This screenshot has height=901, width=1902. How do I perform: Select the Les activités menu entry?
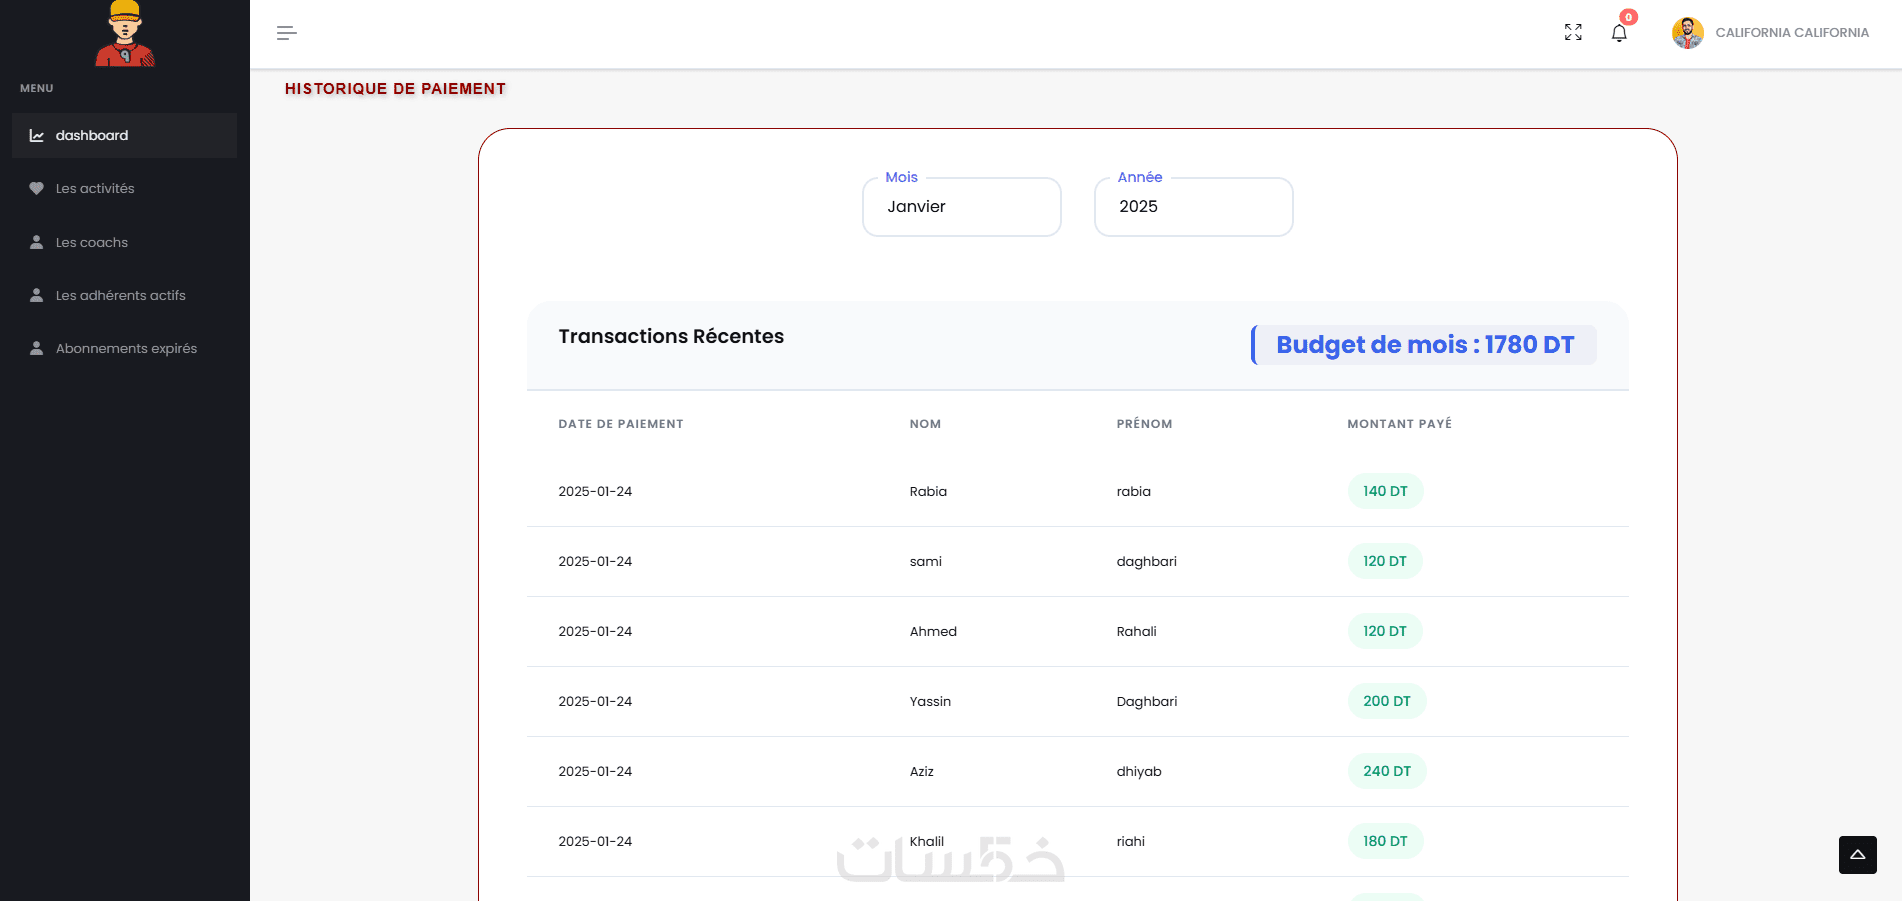pyautogui.click(x=95, y=189)
